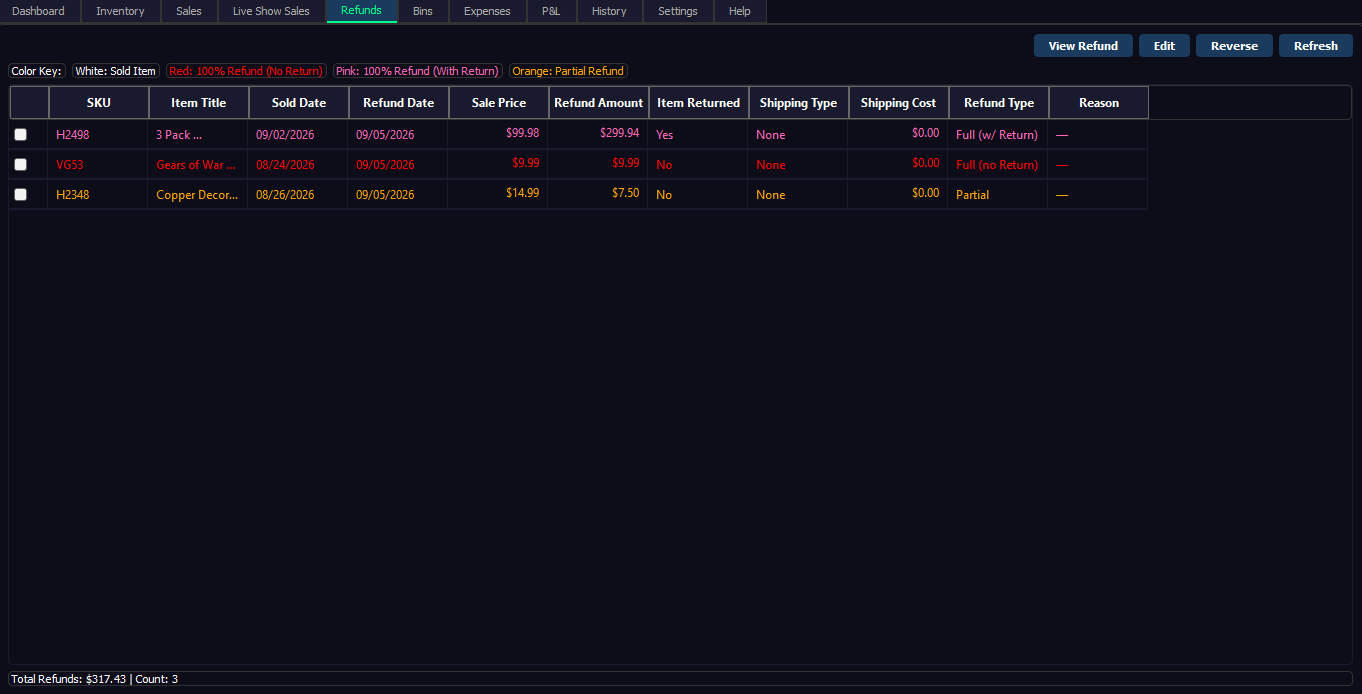Click the pink '100% Refund (With Return)' key

(417, 71)
